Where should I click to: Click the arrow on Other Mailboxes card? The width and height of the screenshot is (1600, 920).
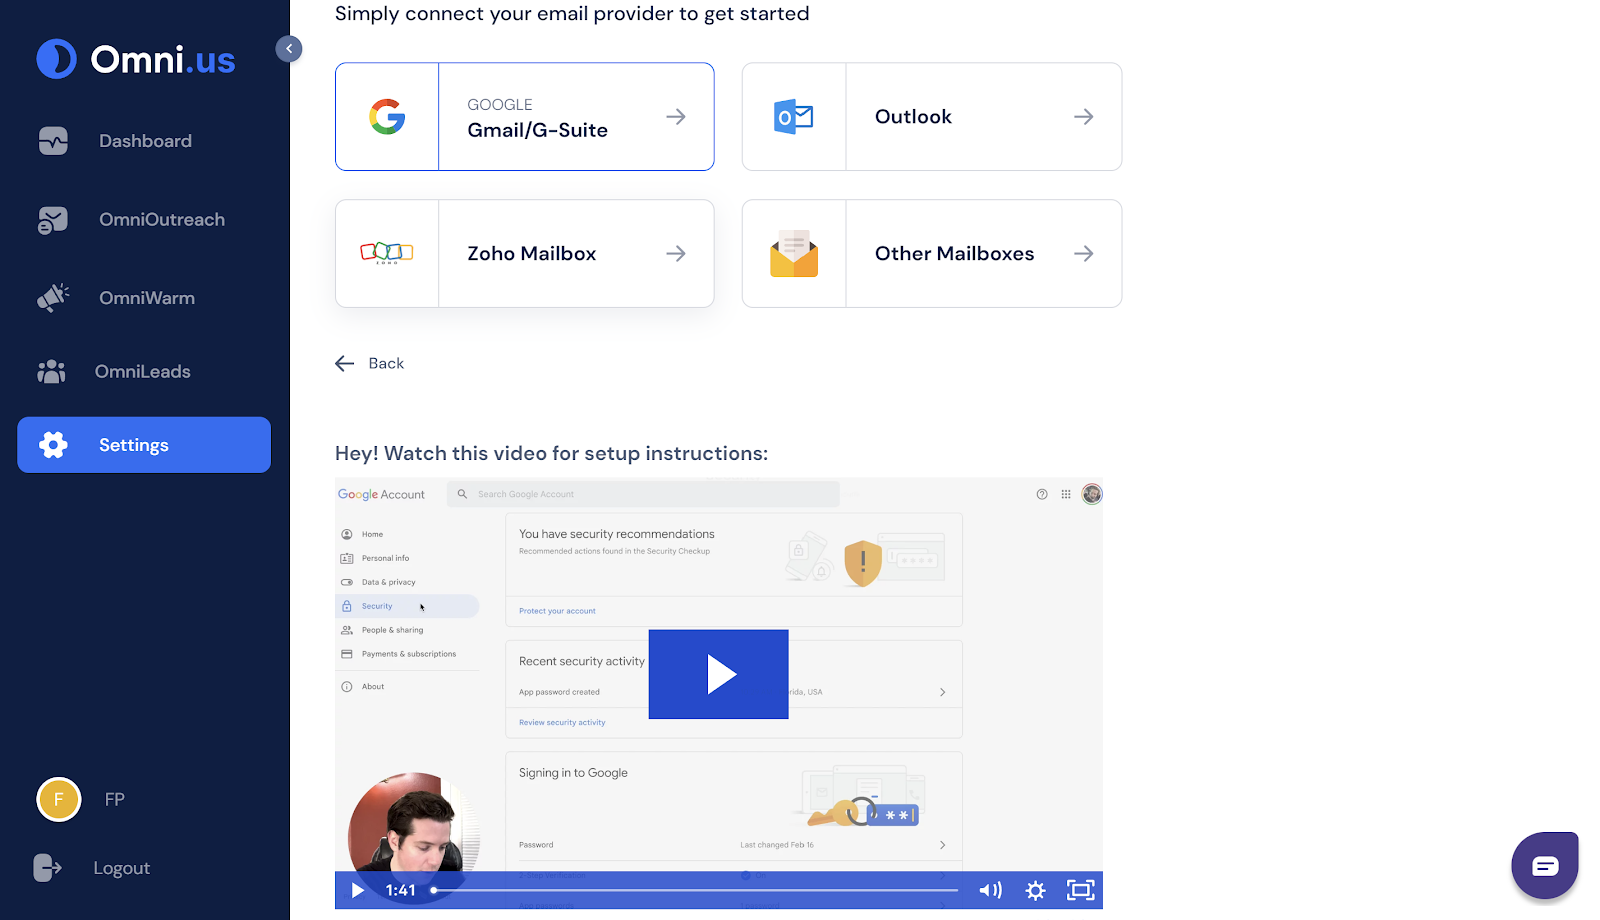1083,254
